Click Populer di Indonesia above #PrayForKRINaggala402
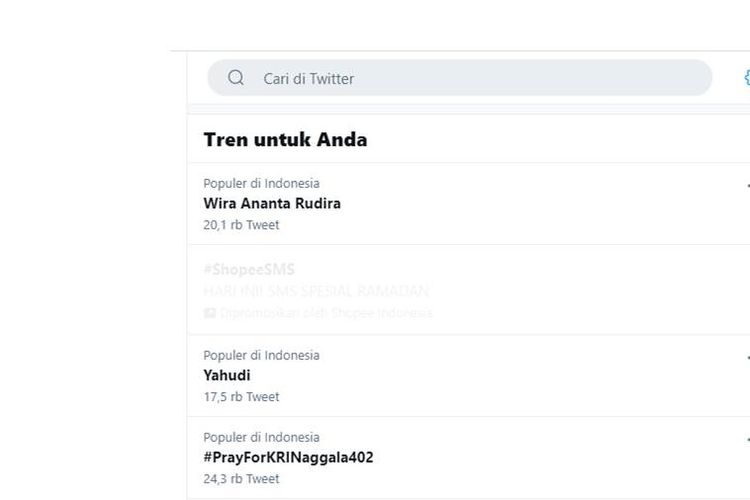This screenshot has width=750, height=500. click(261, 437)
